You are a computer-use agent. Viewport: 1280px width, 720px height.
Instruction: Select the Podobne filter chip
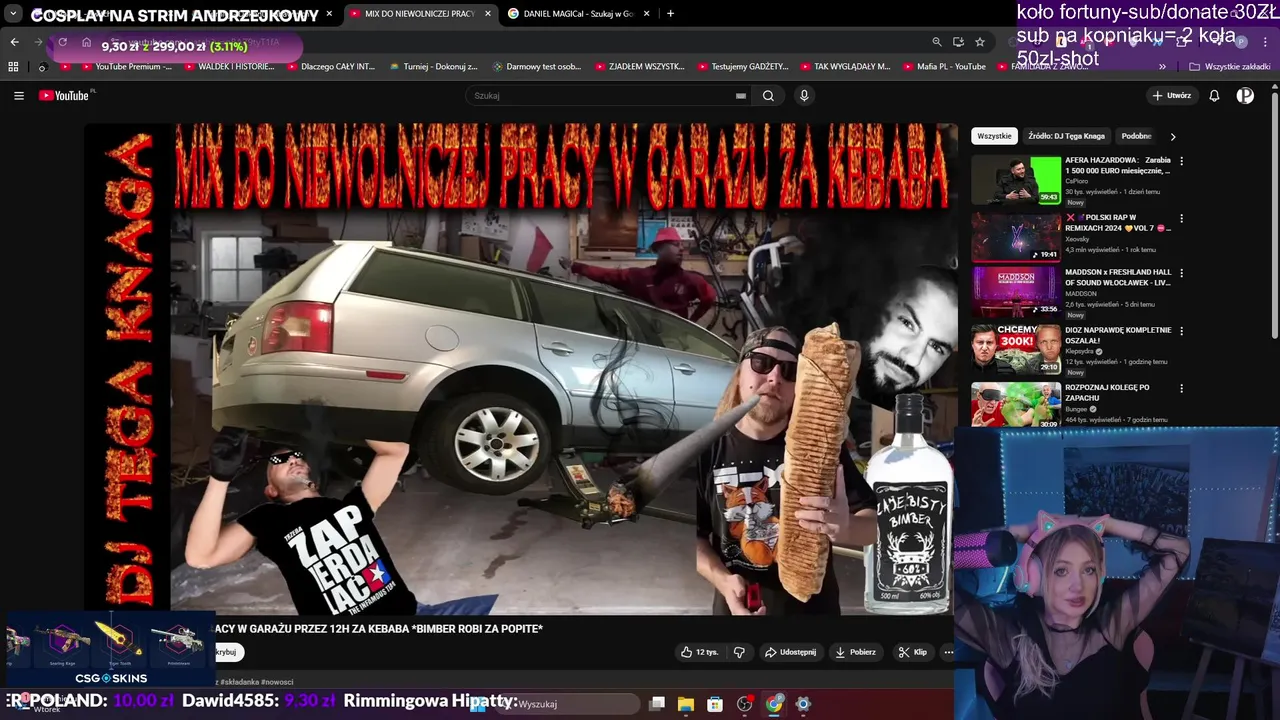click(x=1136, y=136)
